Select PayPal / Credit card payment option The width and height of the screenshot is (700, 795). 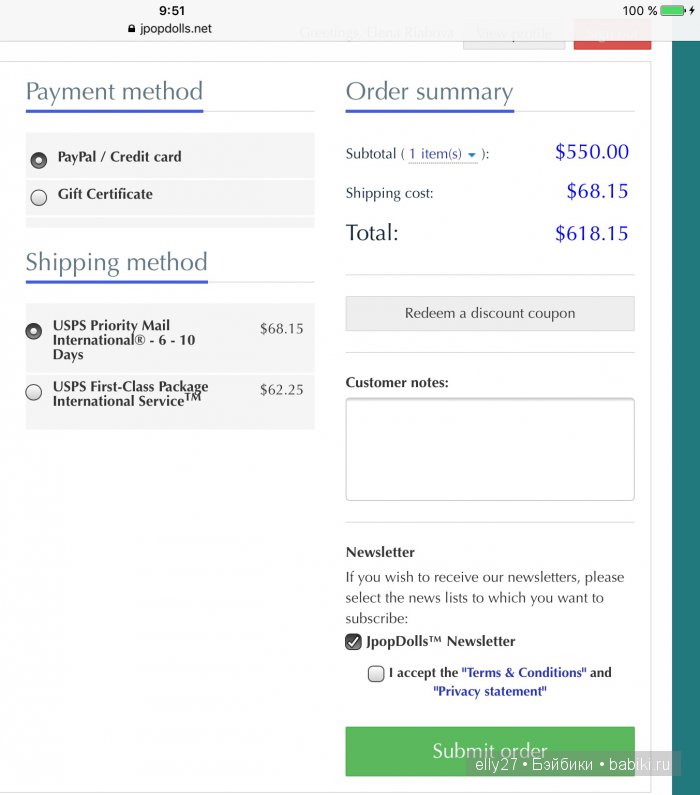click(x=39, y=159)
